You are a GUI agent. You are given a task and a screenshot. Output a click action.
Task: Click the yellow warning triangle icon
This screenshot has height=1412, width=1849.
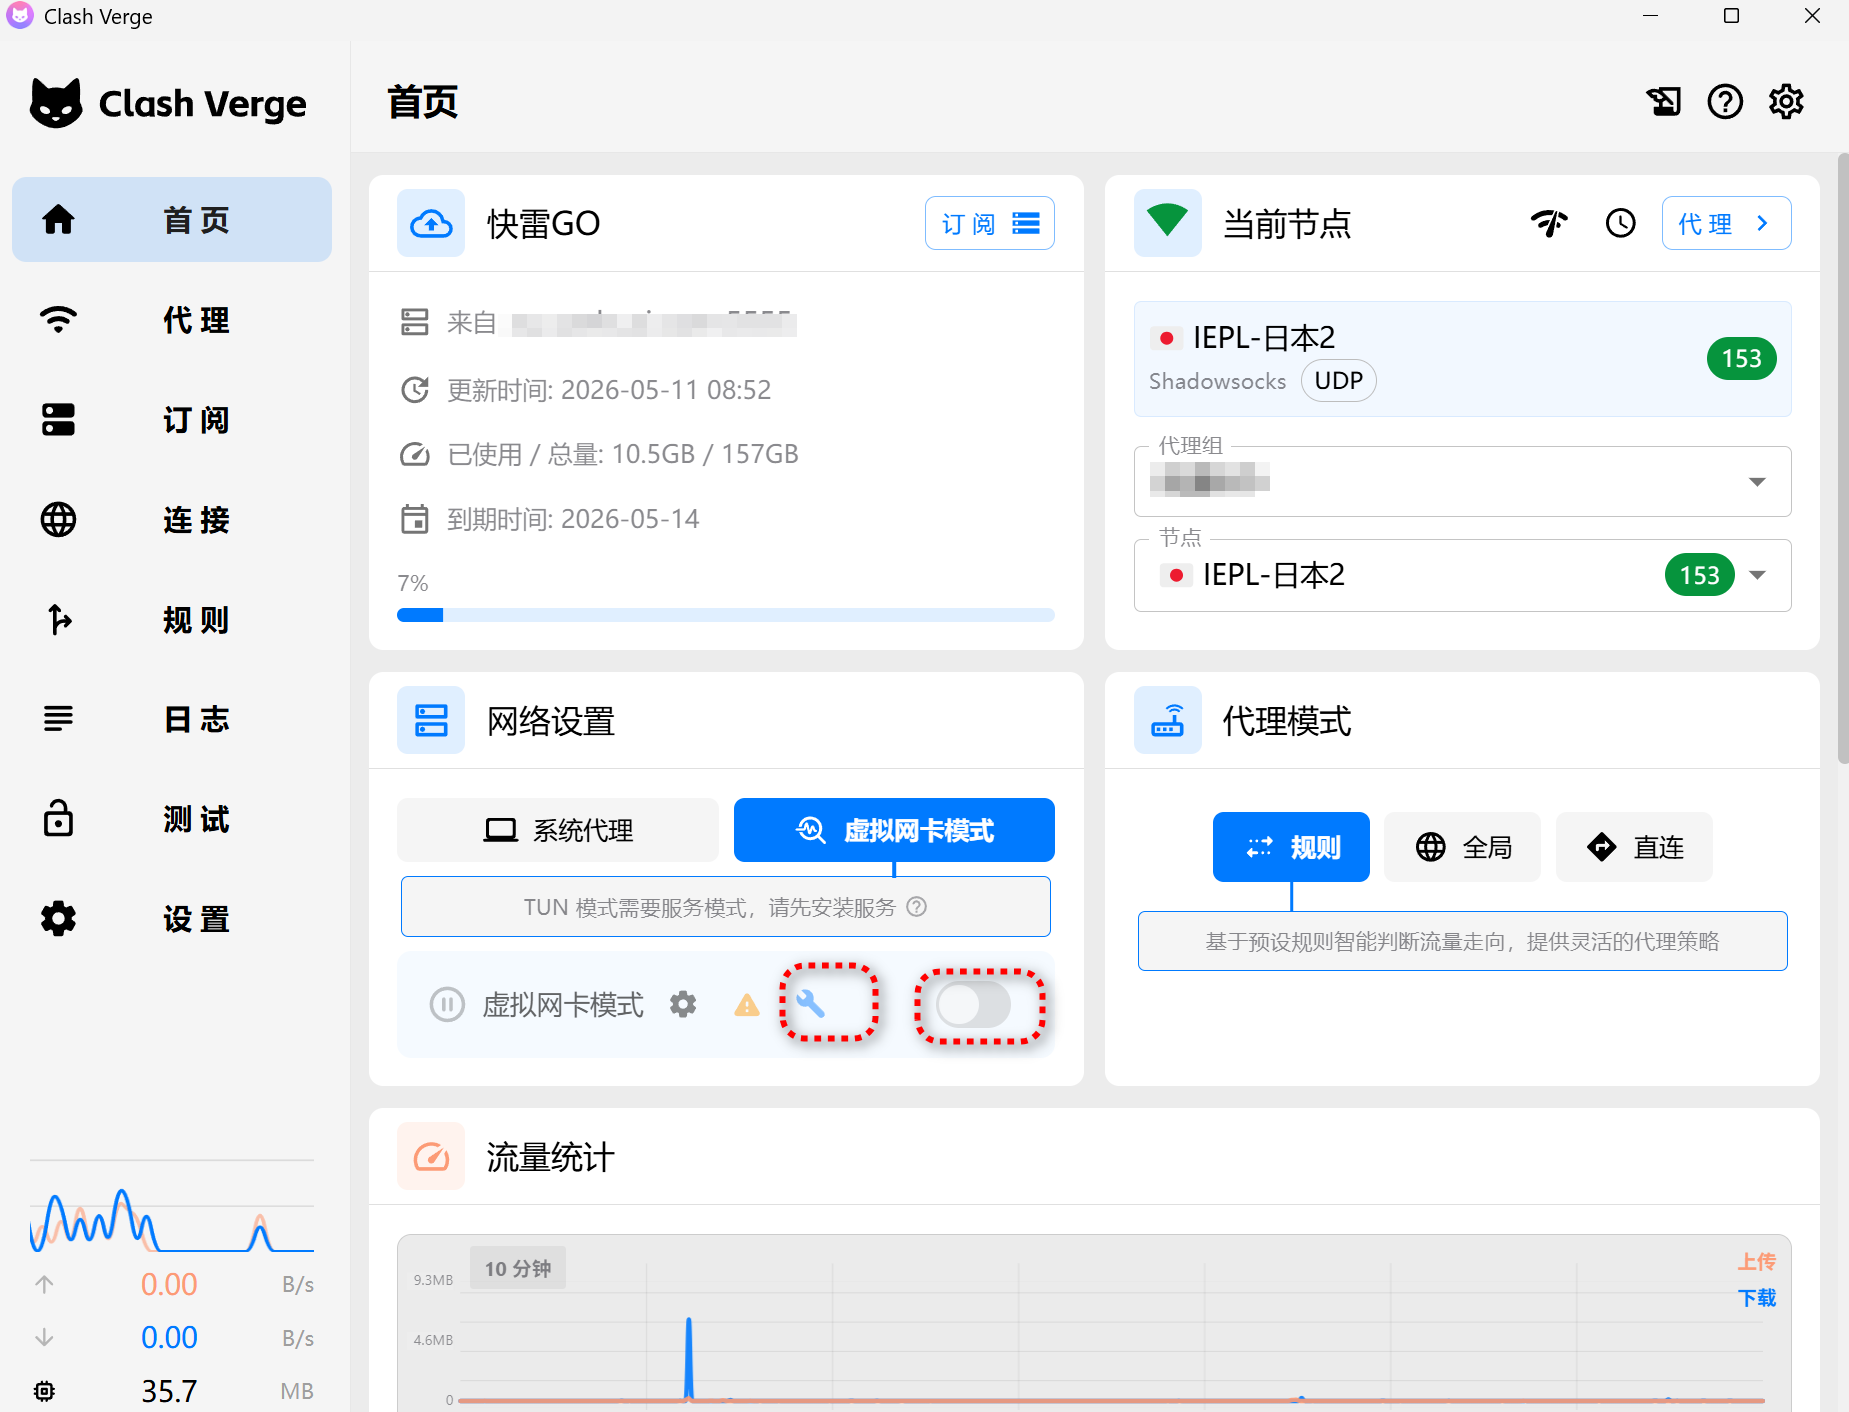(746, 1005)
